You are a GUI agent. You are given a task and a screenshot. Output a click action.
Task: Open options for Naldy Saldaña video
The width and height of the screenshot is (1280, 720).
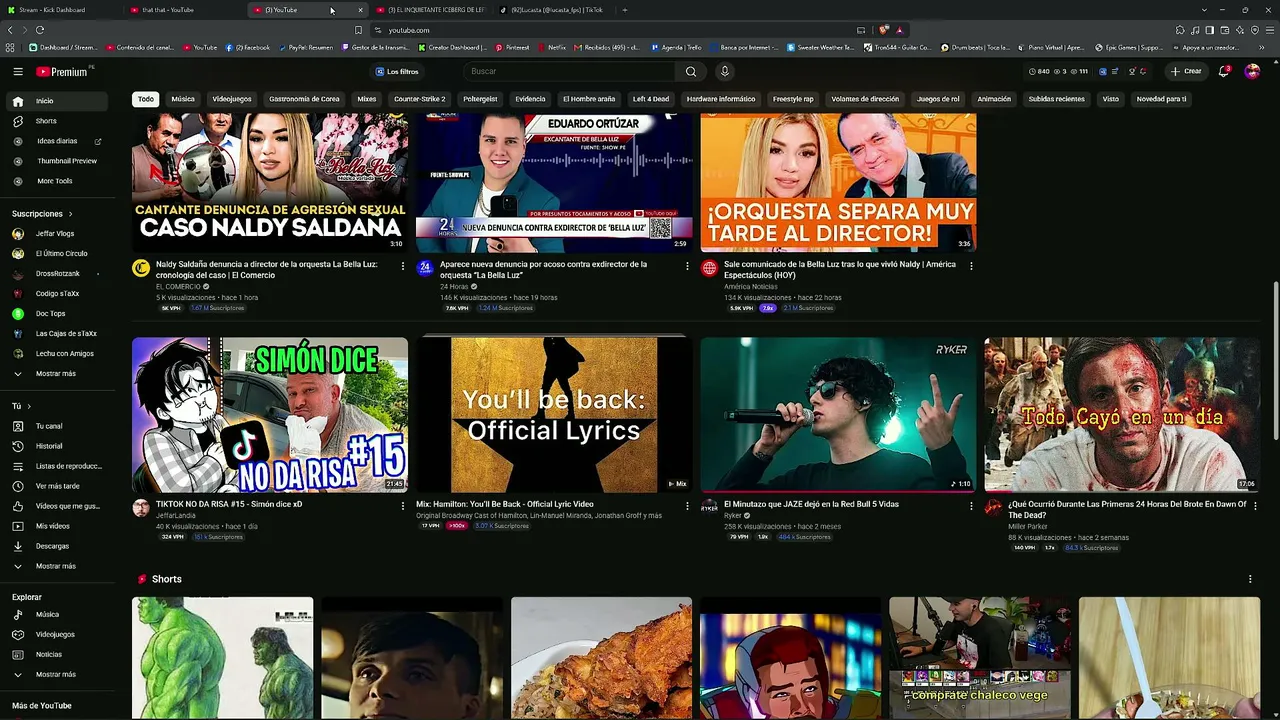[403, 266]
